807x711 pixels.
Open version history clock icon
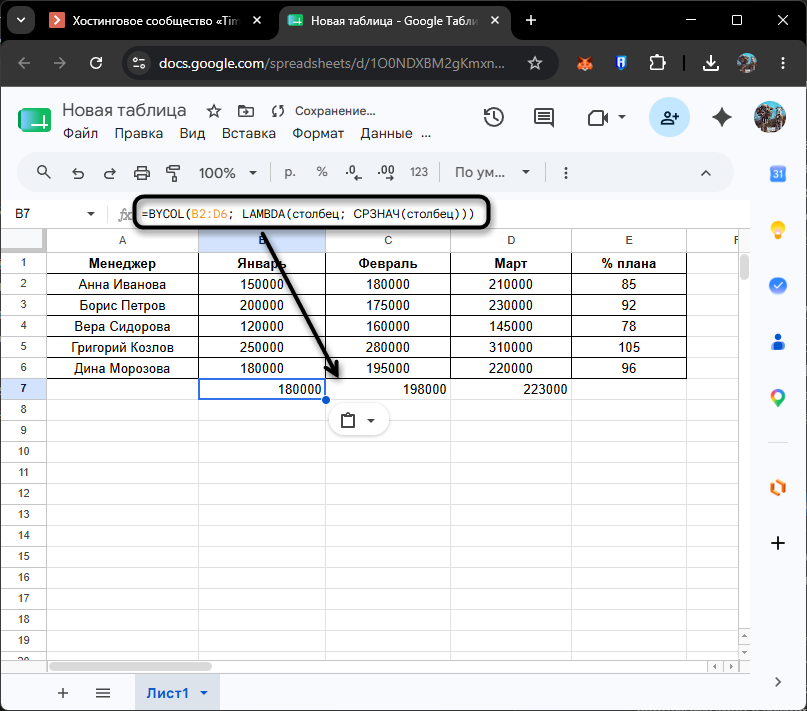tap(493, 117)
